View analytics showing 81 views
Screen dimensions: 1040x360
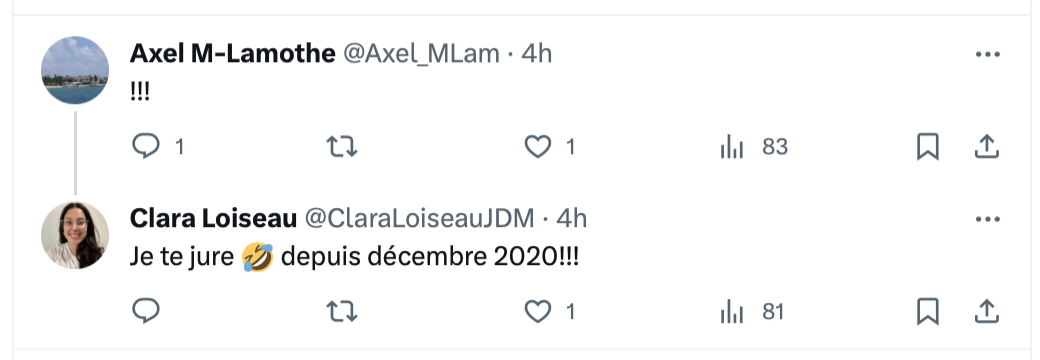coord(752,312)
